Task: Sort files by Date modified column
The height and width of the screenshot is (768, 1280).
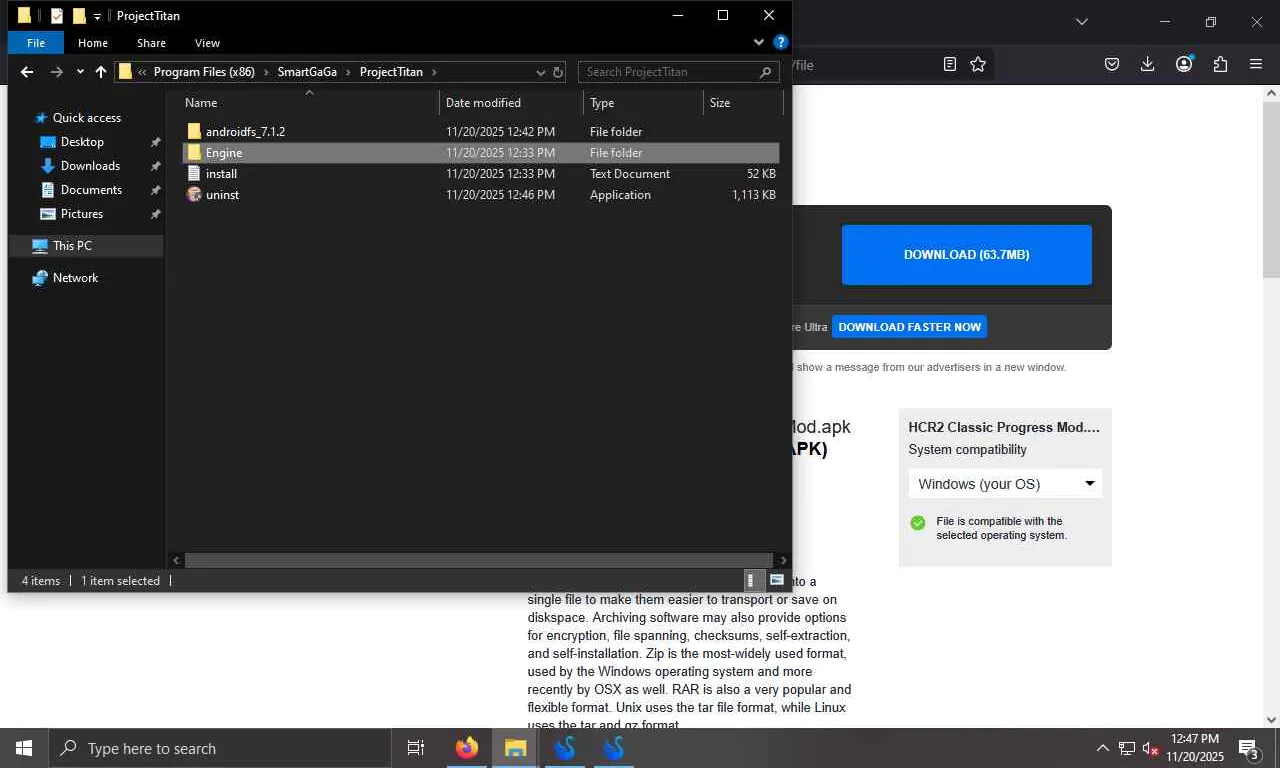Action: click(x=511, y=103)
